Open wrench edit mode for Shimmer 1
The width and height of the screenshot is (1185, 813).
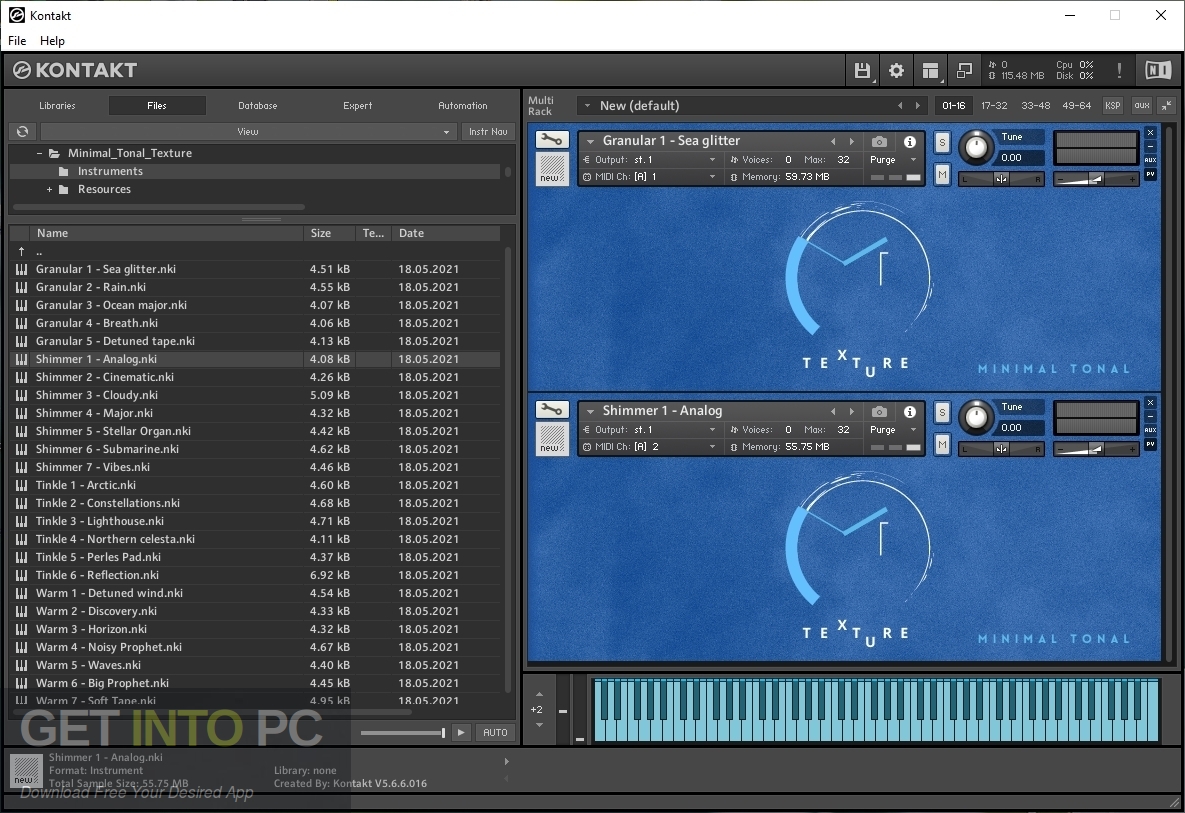pos(552,410)
